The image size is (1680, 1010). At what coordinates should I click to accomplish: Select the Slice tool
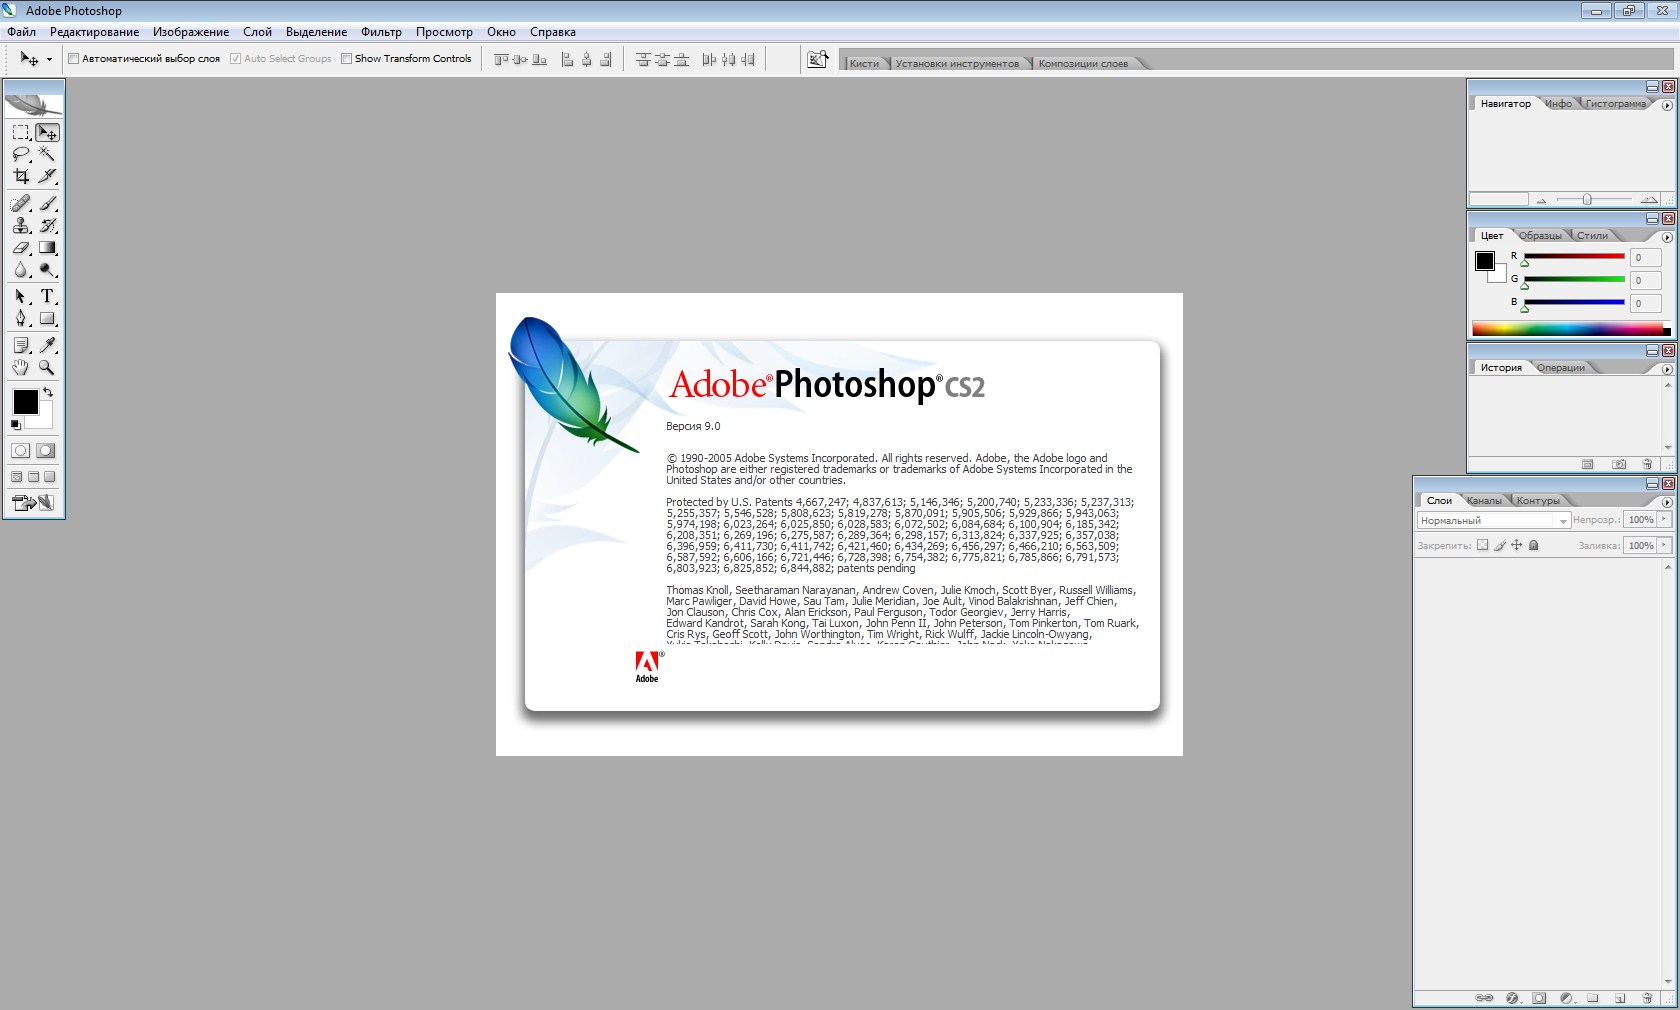(x=47, y=176)
